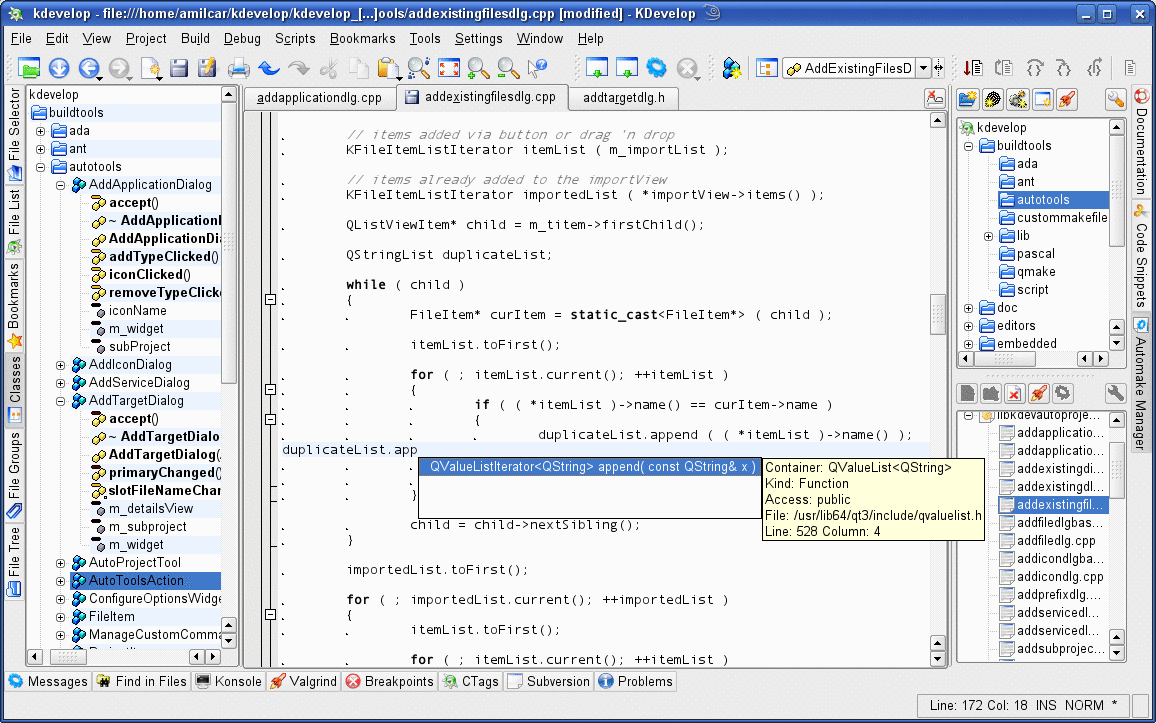Select append completion suggestion in popup
The image size is (1156, 723).
tap(590, 467)
